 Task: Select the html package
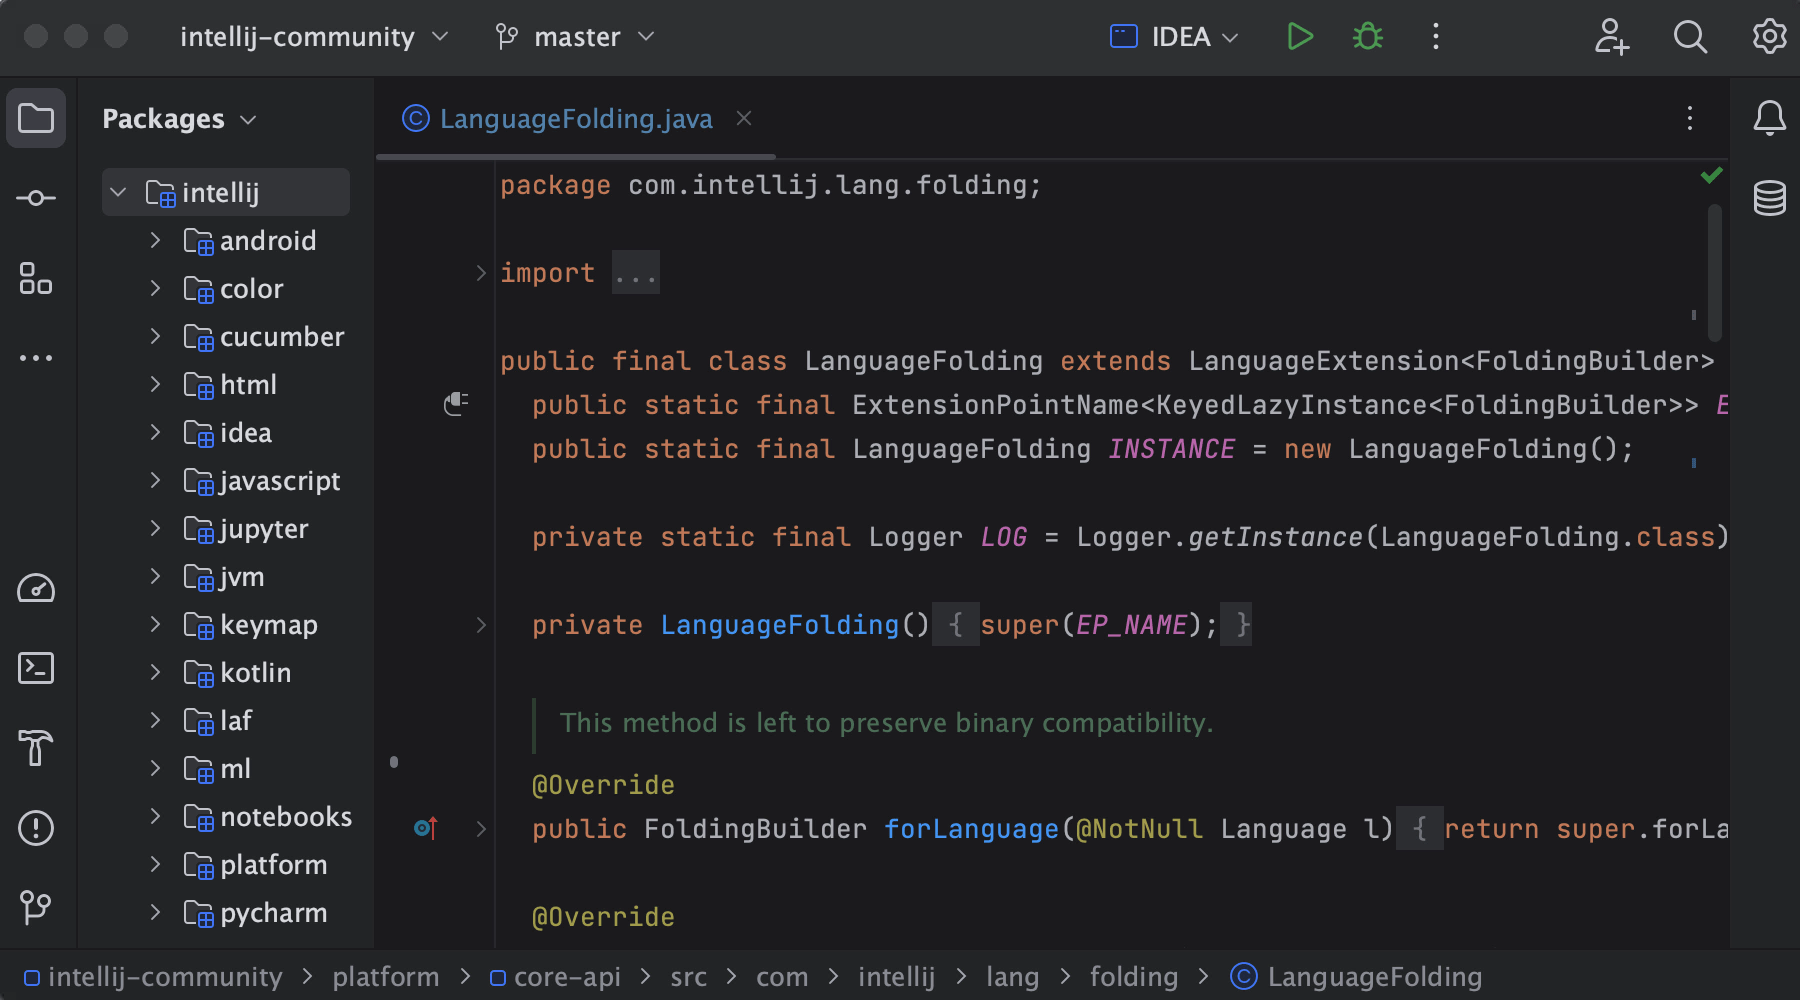click(x=248, y=384)
